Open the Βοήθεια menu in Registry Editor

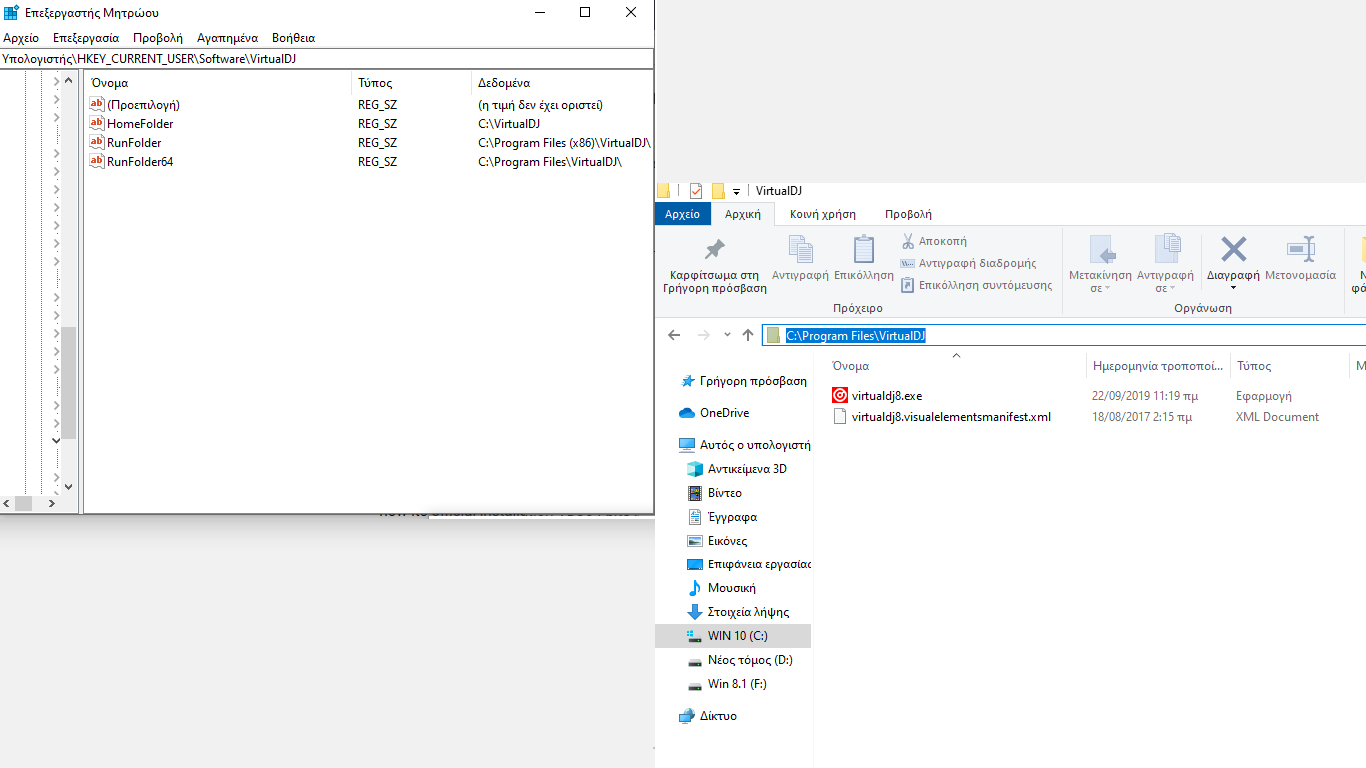tap(293, 38)
